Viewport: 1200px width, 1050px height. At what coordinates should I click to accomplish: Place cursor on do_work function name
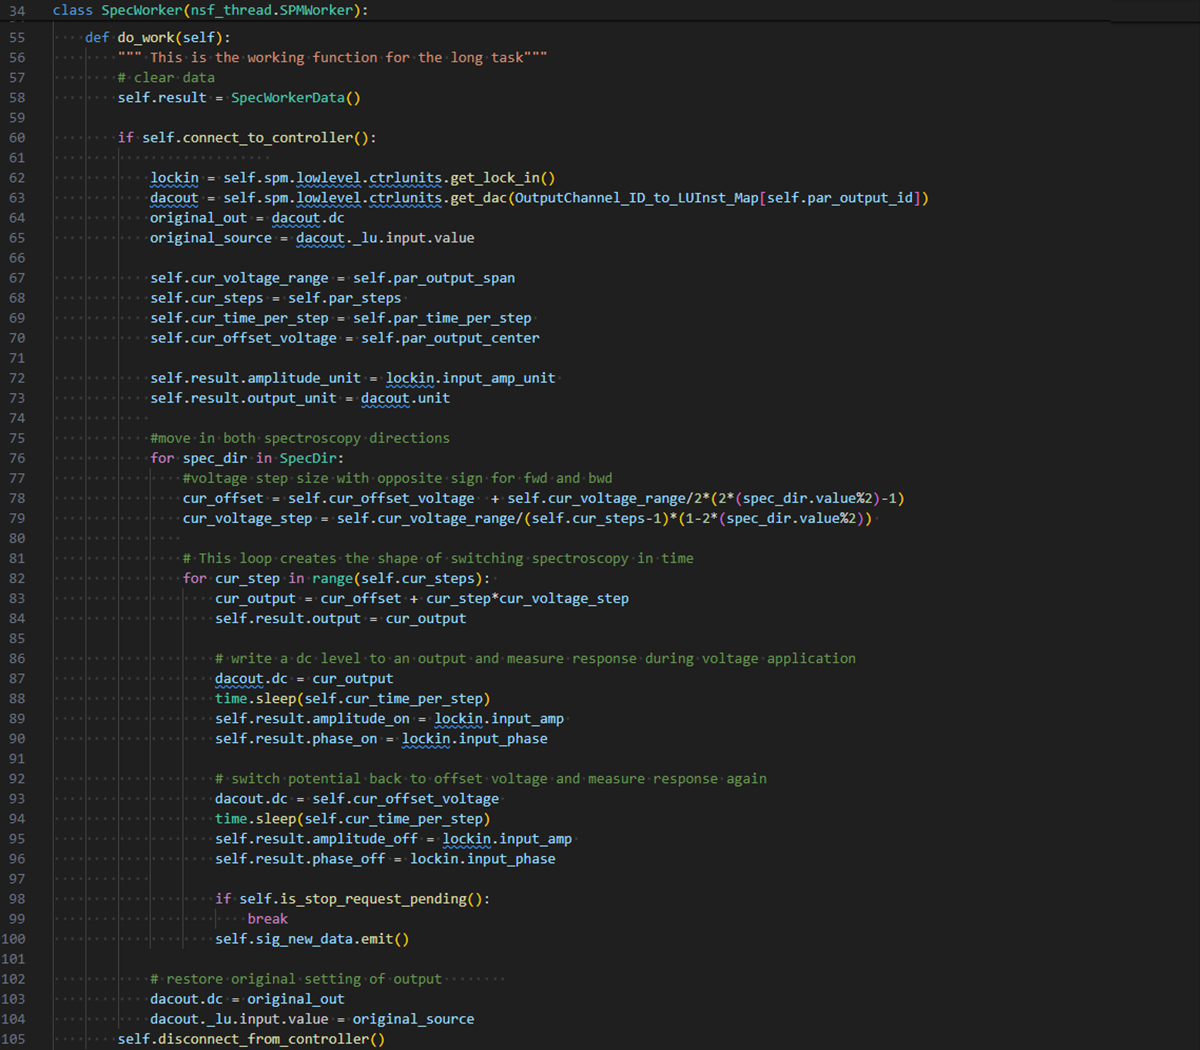[147, 38]
